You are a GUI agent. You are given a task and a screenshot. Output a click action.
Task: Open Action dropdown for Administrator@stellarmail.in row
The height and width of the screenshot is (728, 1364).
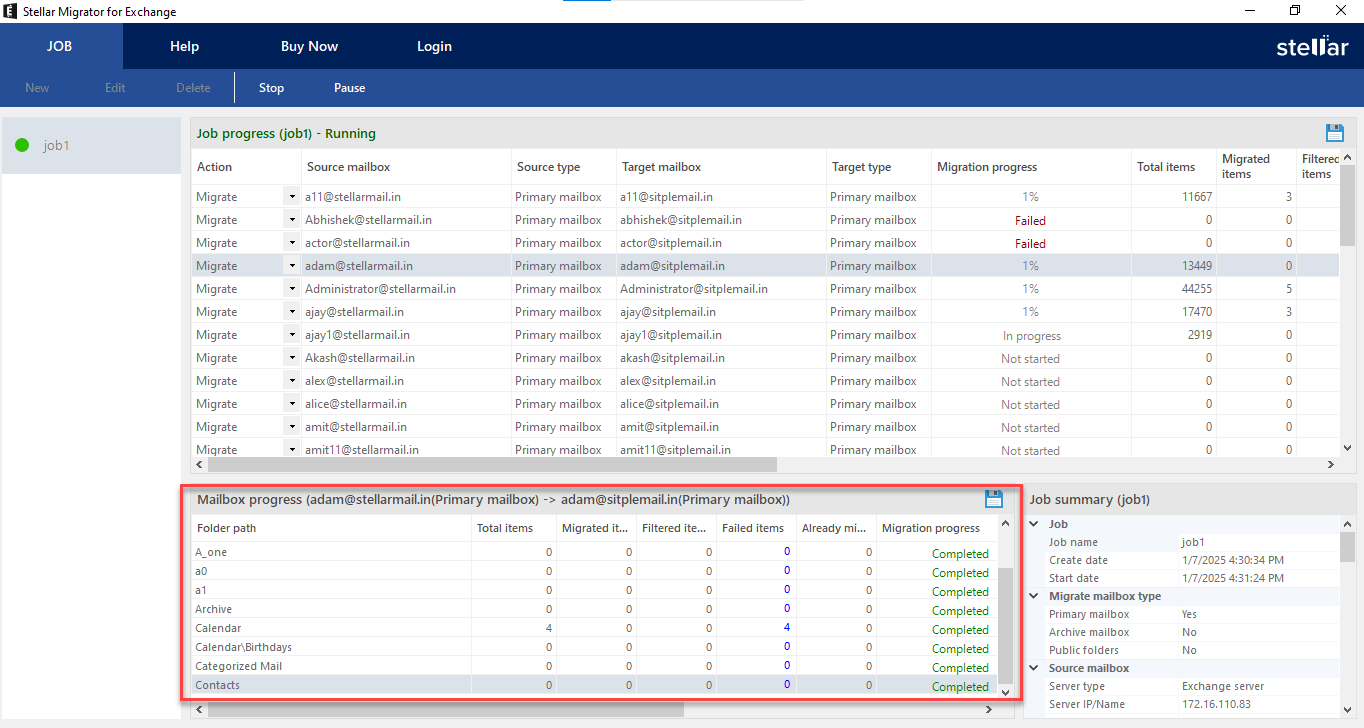[x=292, y=289]
